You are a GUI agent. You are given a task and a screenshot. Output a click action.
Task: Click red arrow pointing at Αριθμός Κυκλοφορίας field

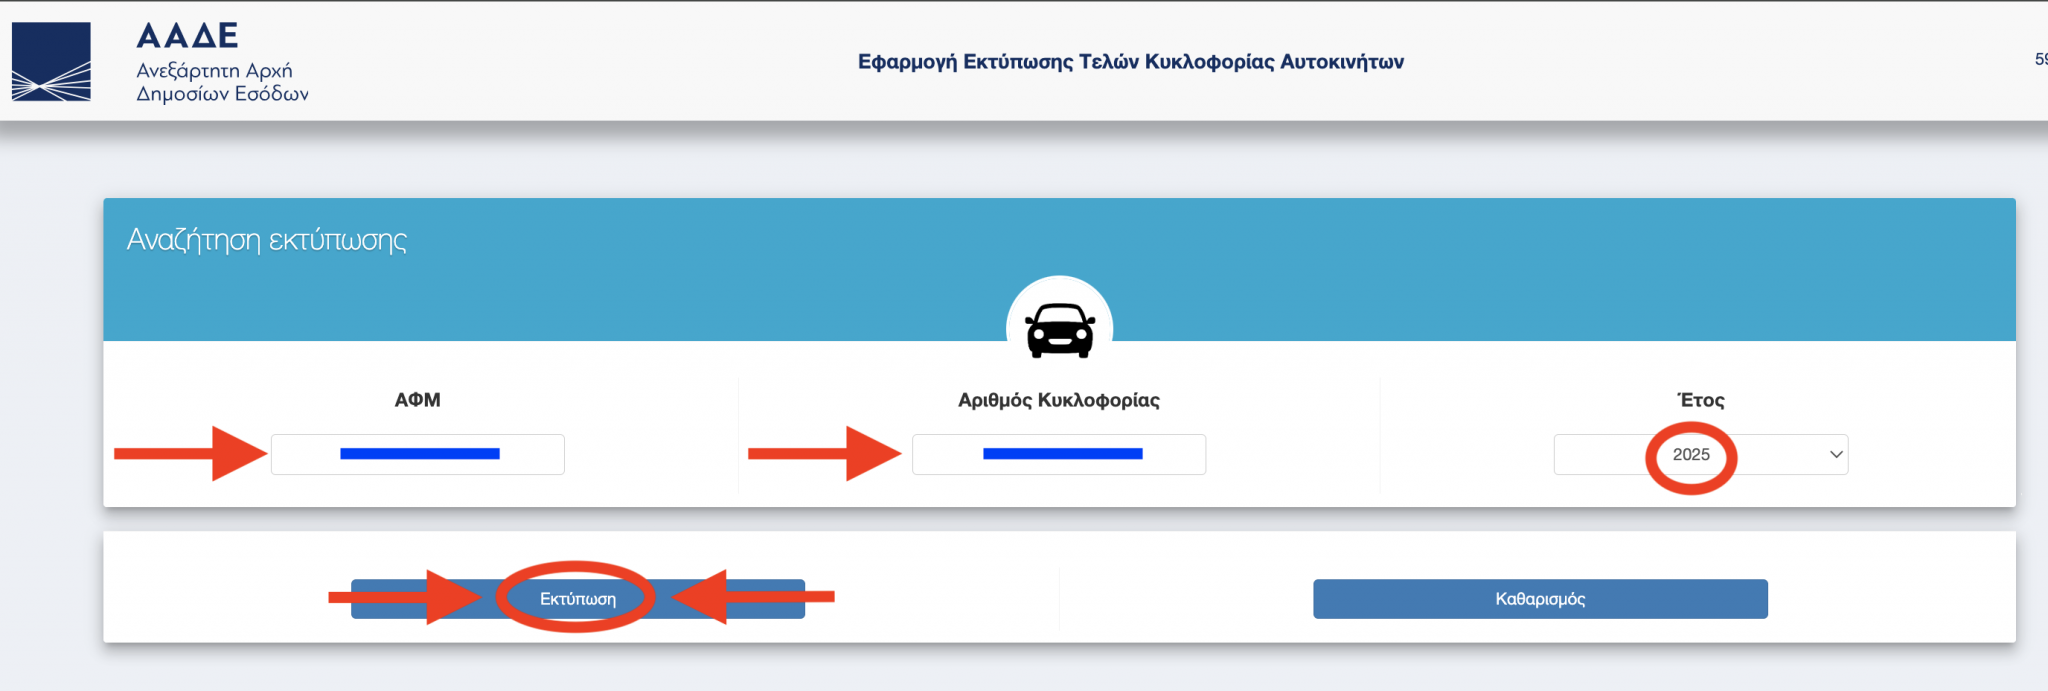(x=824, y=453)
